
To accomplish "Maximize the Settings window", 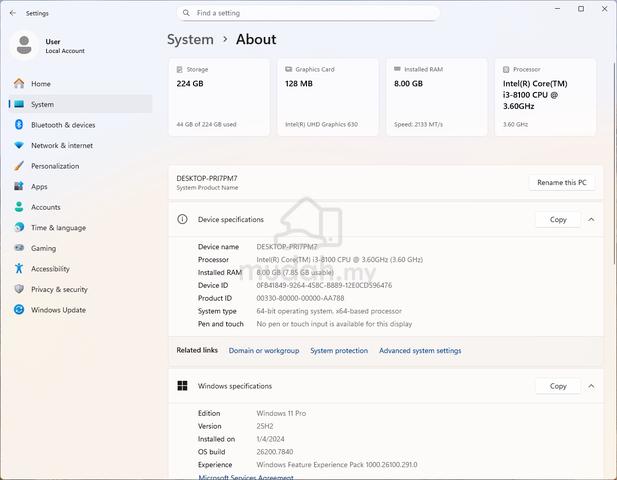I will point(581,9).
